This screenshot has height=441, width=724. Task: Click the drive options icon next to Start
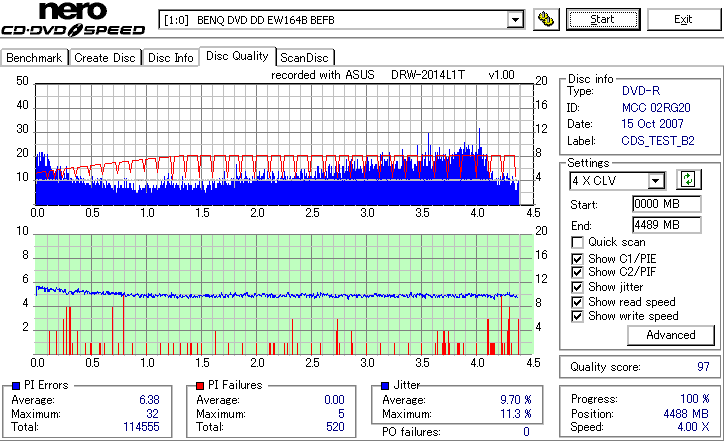coord(546,19)
